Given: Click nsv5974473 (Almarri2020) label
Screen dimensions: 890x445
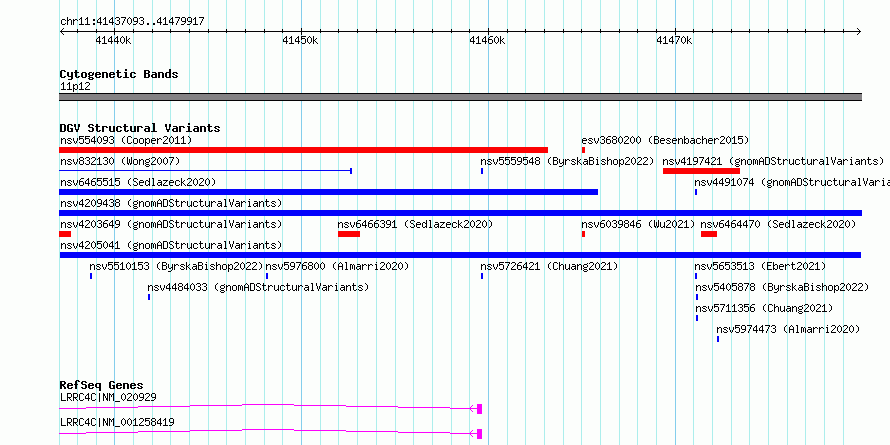Looking at the screenshot, I should tap(788, 329).
